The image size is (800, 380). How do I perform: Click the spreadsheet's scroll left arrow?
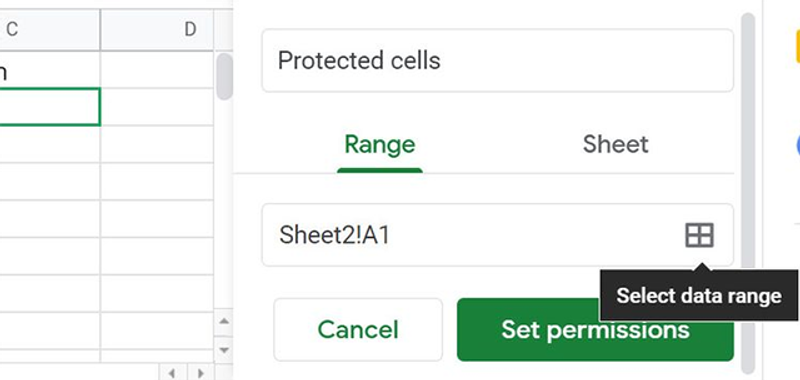pyautogui.click(x=172, y=373)
